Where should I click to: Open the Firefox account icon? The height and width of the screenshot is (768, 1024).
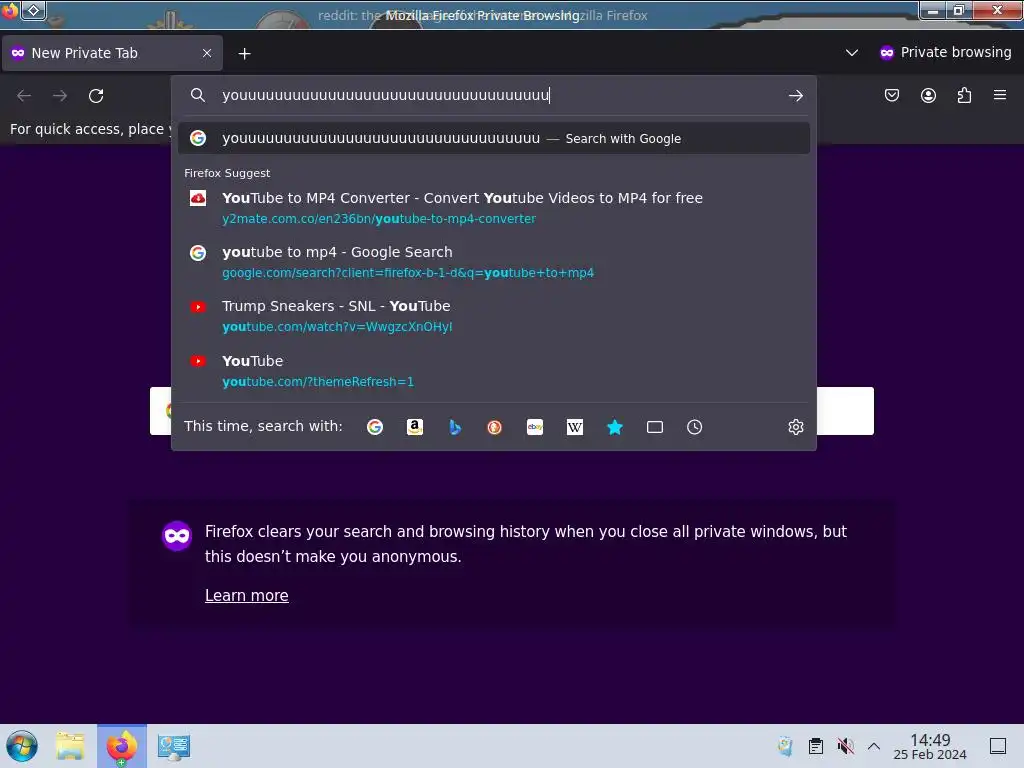(x=928, y=95)
